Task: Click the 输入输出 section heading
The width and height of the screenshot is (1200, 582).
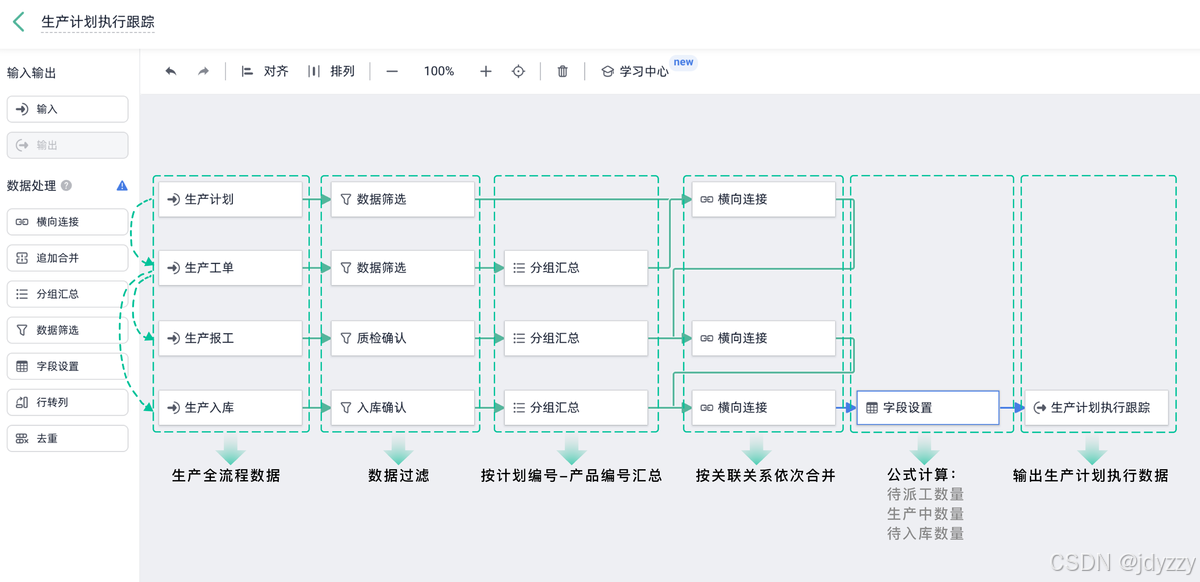Action: point(31,73)
